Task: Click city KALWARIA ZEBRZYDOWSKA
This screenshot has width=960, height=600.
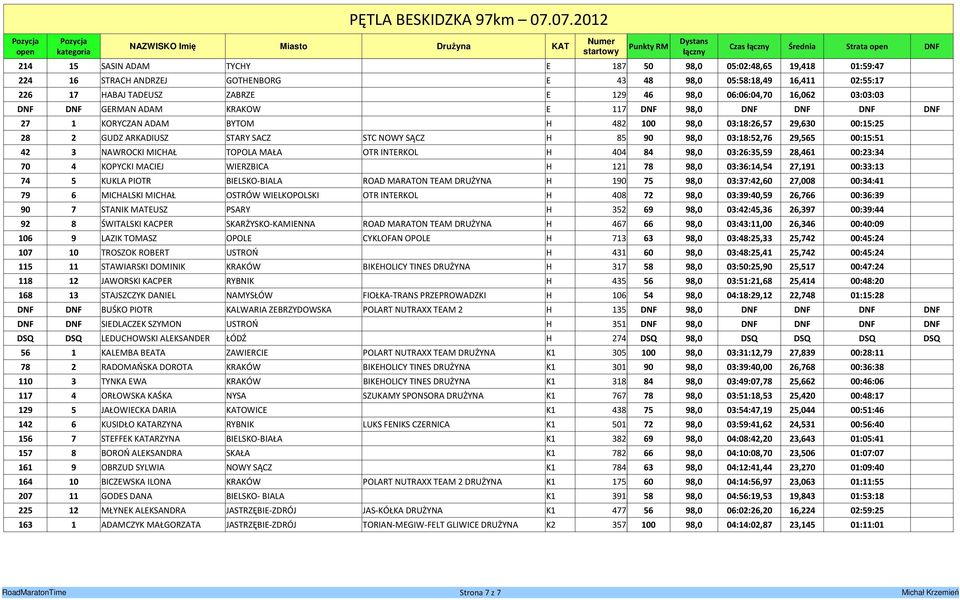Action: (279, 310)
